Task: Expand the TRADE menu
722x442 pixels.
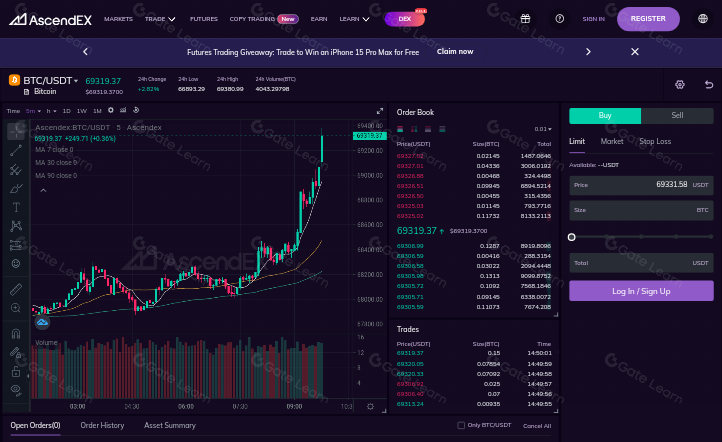Action: (160, 19)
